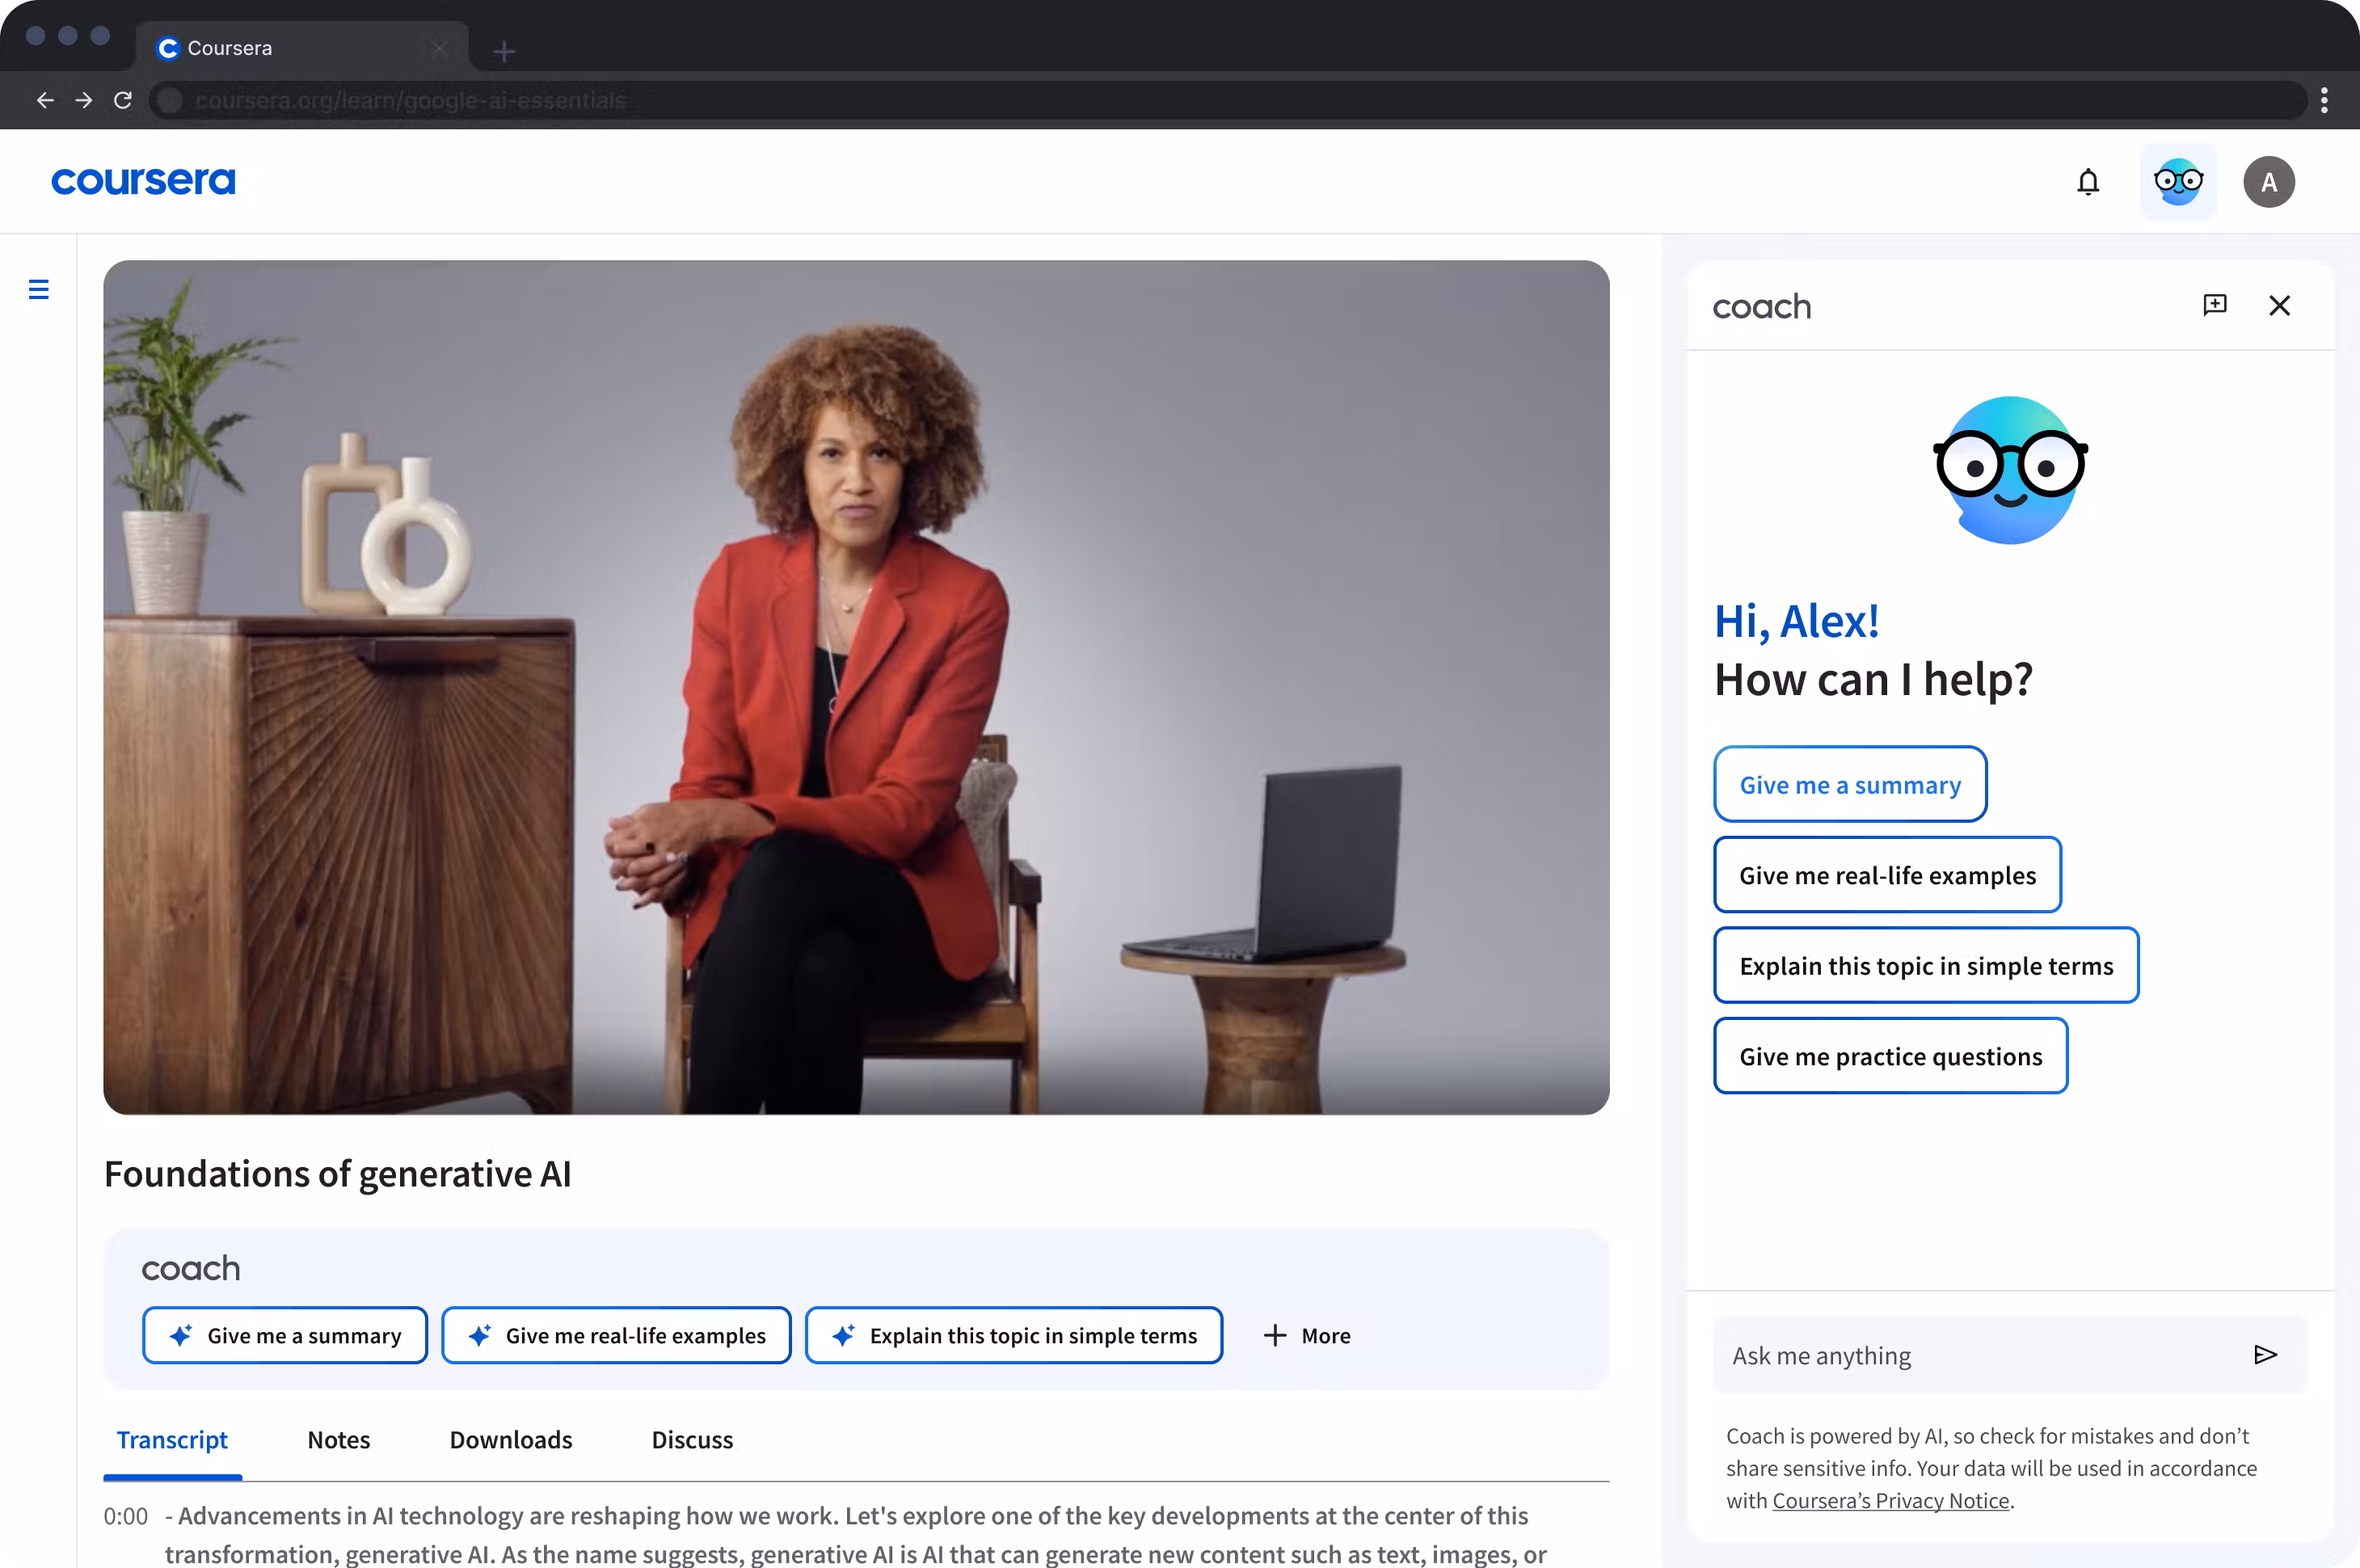The width and height of the screenshot is (2360, 1568).
Task: Toggle the Coach mascot icon in header
Action: tap(2177, 182)
